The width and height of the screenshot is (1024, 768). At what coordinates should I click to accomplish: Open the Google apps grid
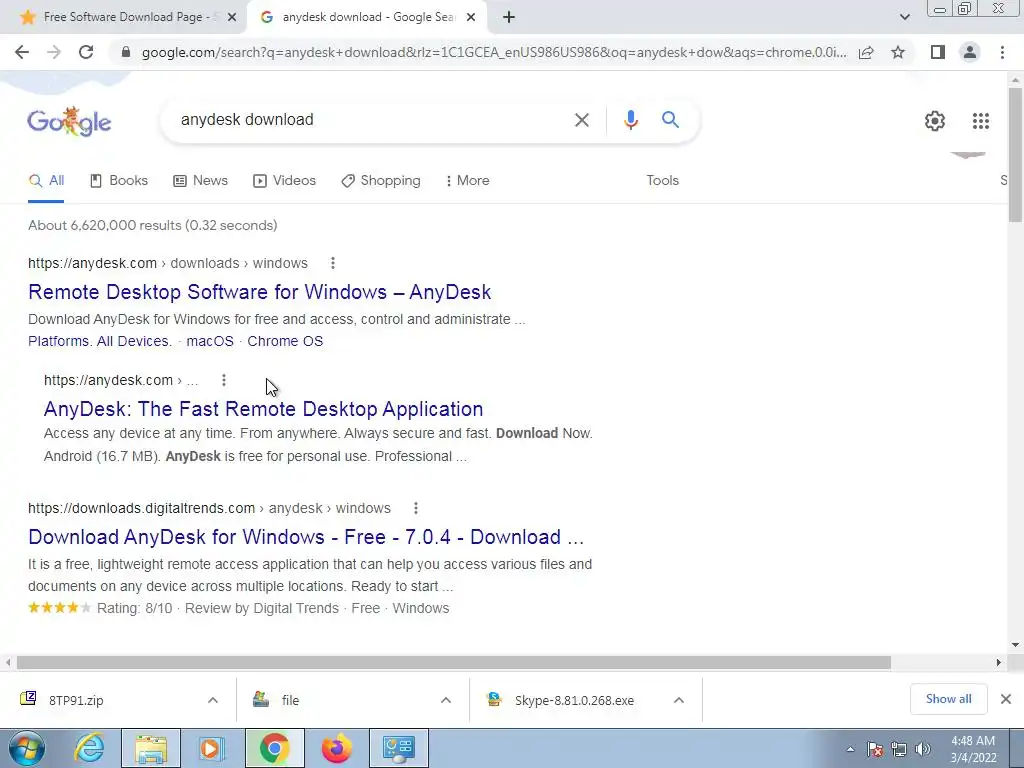980,121
